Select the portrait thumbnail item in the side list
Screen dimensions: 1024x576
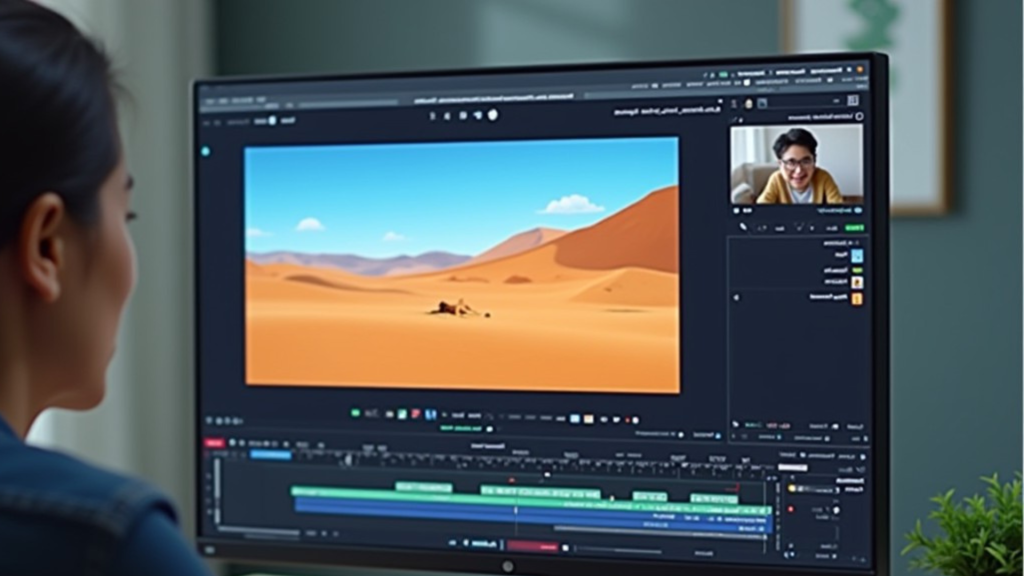click(857, 282)
